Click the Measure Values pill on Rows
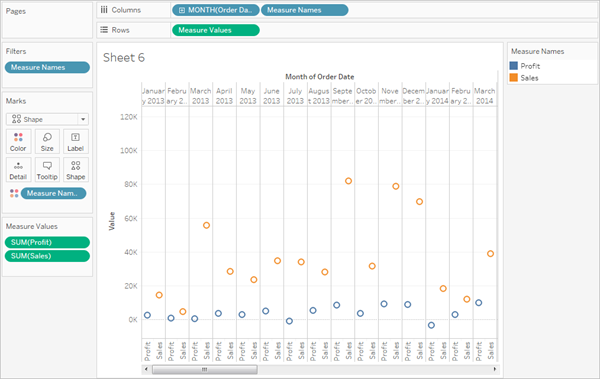 (x=216, y=30)
